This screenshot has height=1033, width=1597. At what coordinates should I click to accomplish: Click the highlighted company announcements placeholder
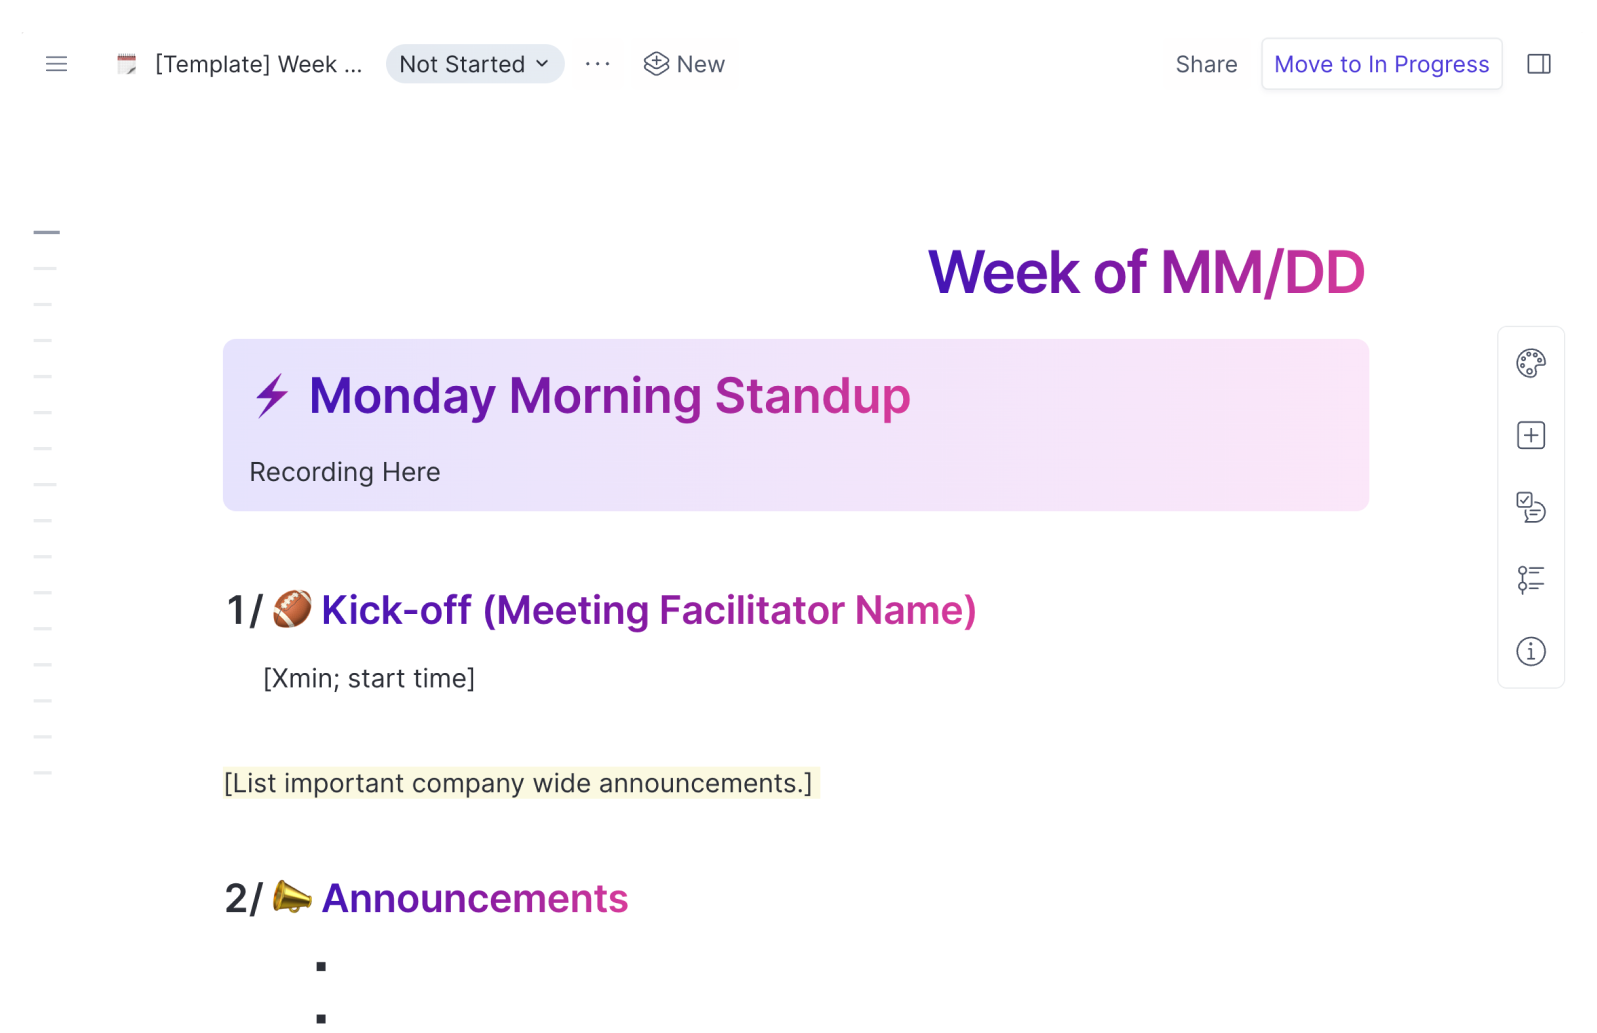point(519,783)
